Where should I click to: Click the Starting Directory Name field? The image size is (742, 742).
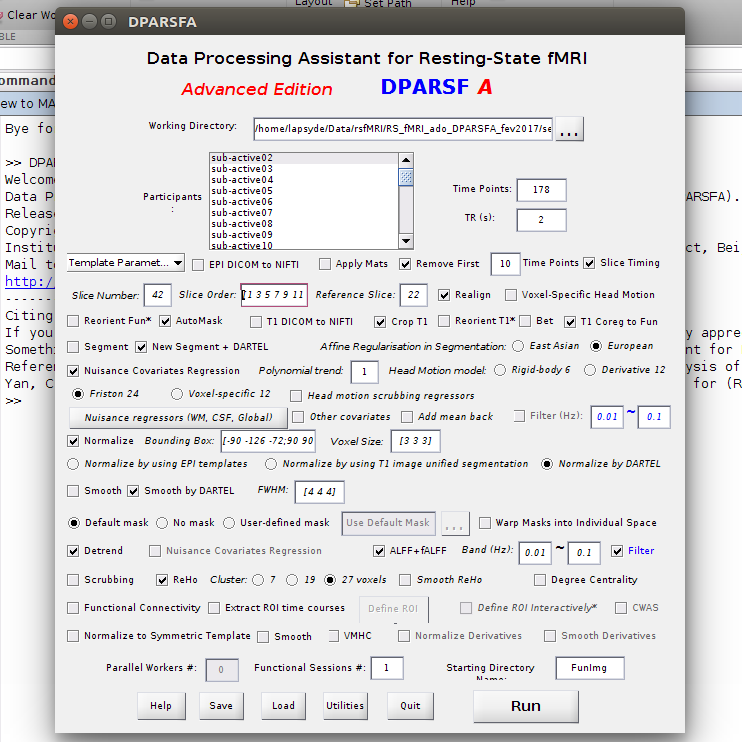[x=590, y=668]
